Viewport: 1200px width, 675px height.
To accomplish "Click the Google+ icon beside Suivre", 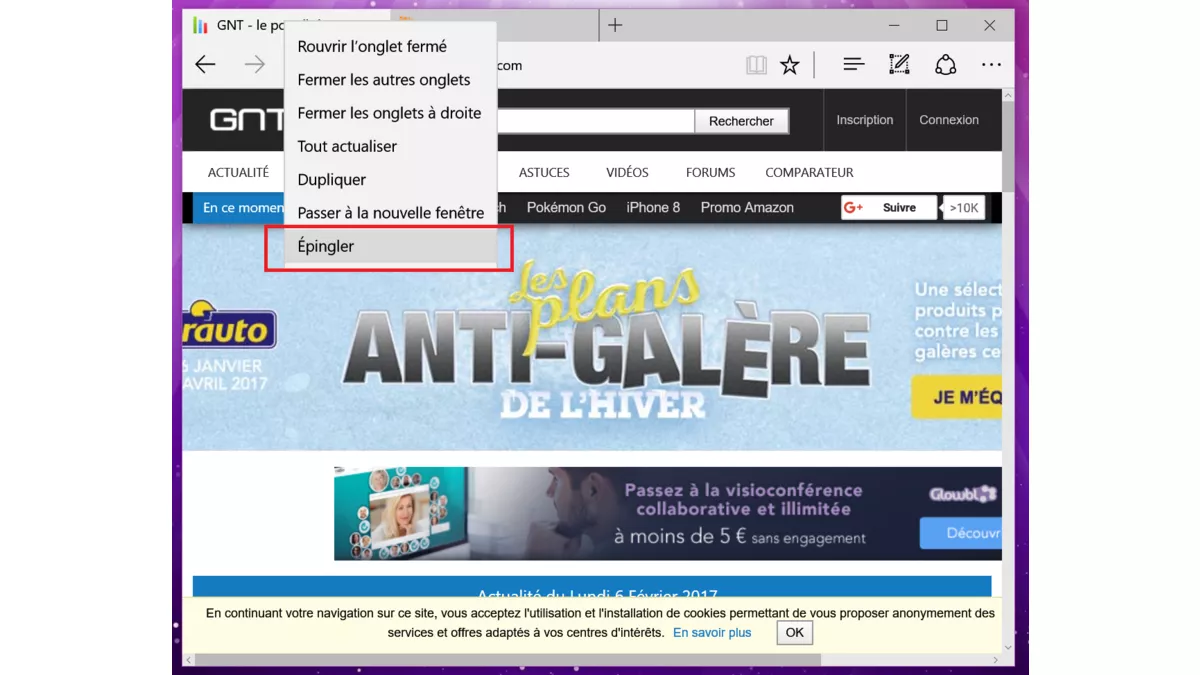I will point(853,207).
